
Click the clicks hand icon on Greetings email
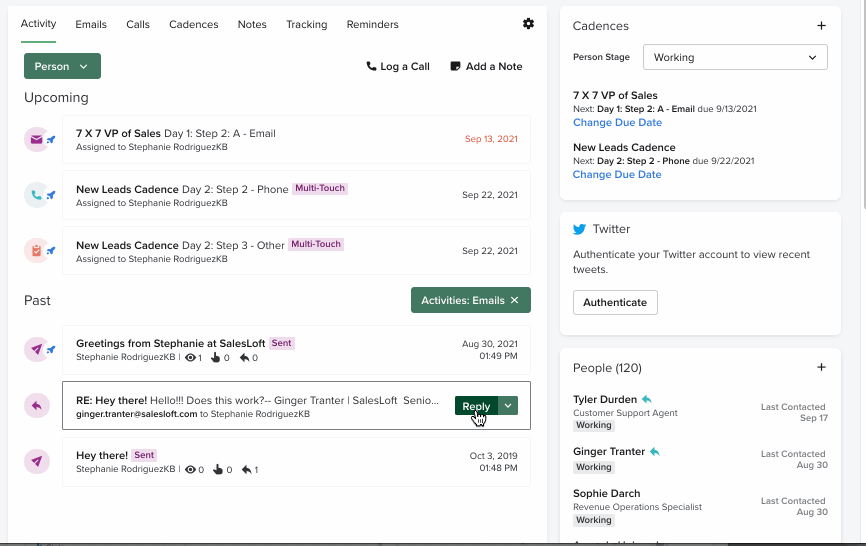point(215,358)
